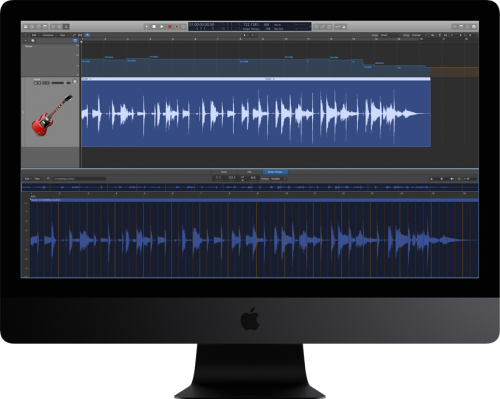Image resolution: width=500 pixels, height=399 pixels.
Task: Click the waveform zoom button
Action: click(432, 35)
